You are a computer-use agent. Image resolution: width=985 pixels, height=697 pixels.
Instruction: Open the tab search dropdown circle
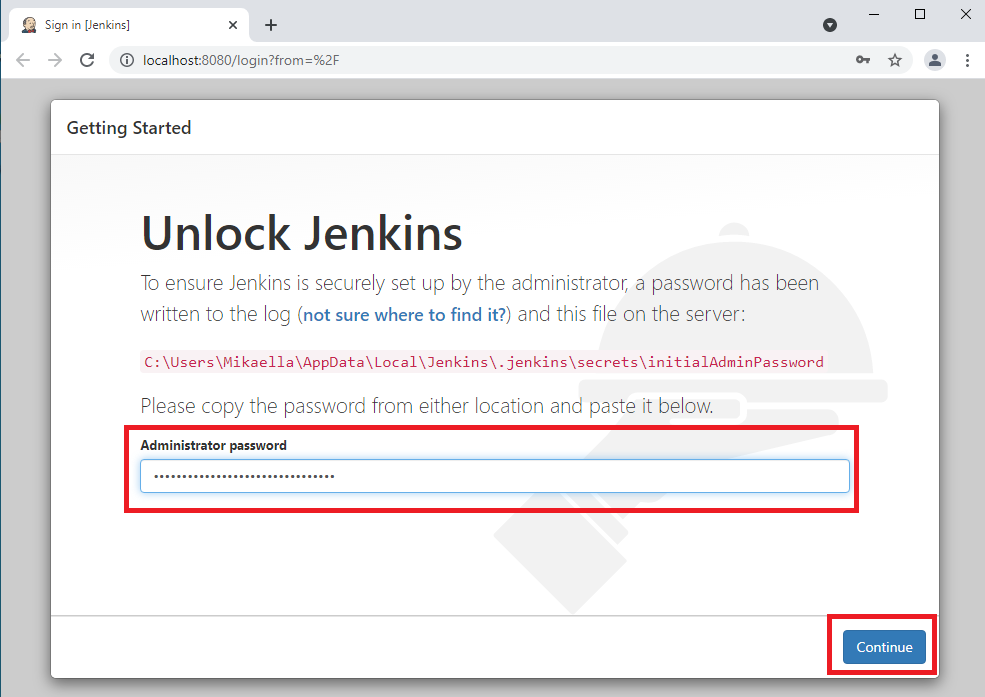coord(830,25)
